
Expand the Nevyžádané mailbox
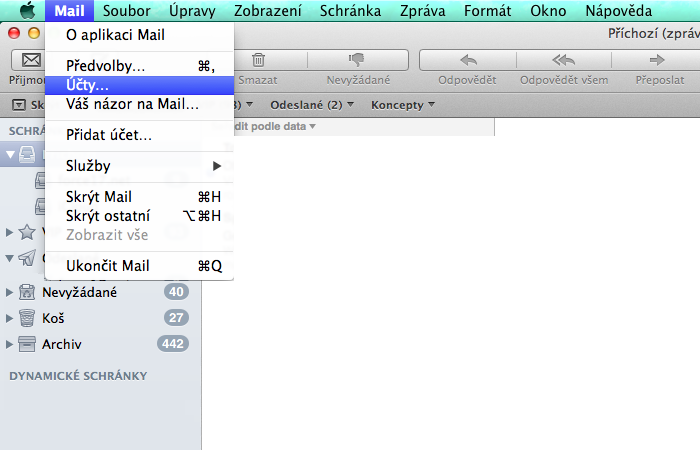coord(9,292)
